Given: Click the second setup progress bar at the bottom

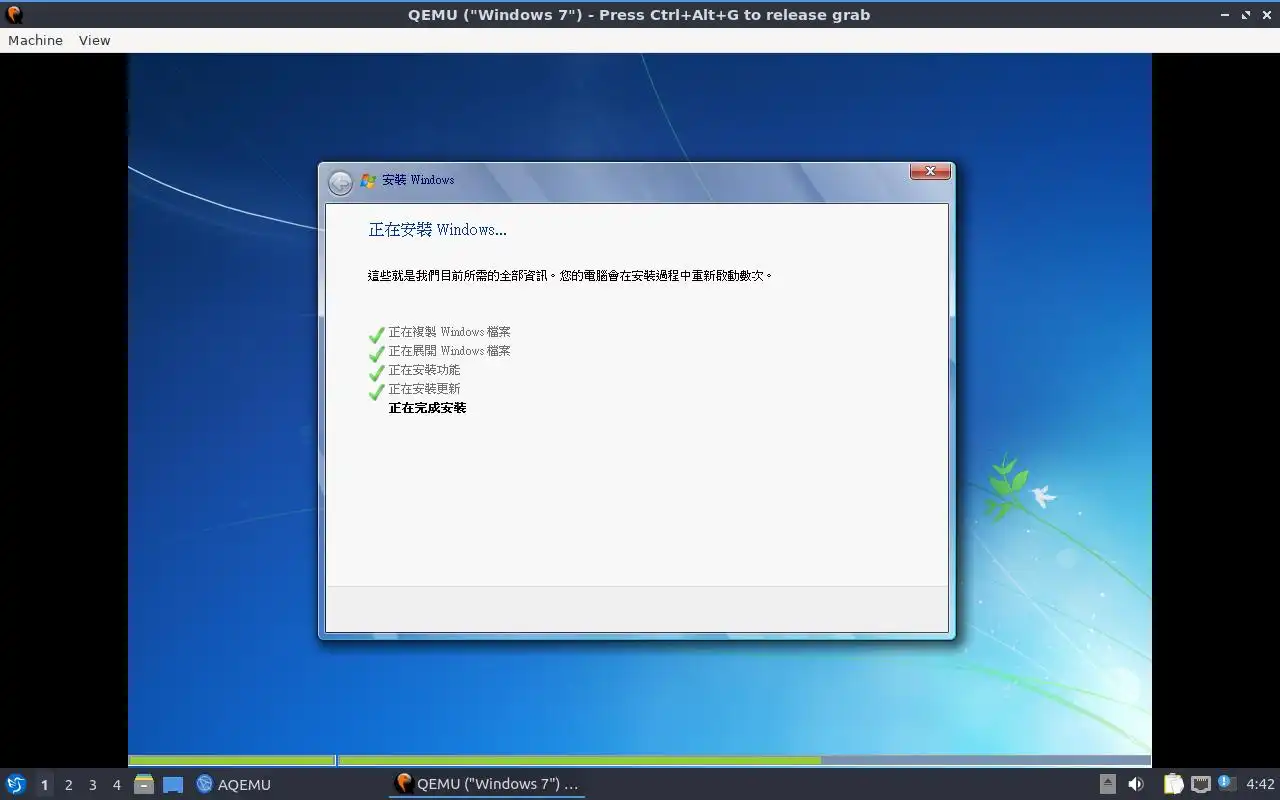Looking at the screenshot, I should (744, 761).
